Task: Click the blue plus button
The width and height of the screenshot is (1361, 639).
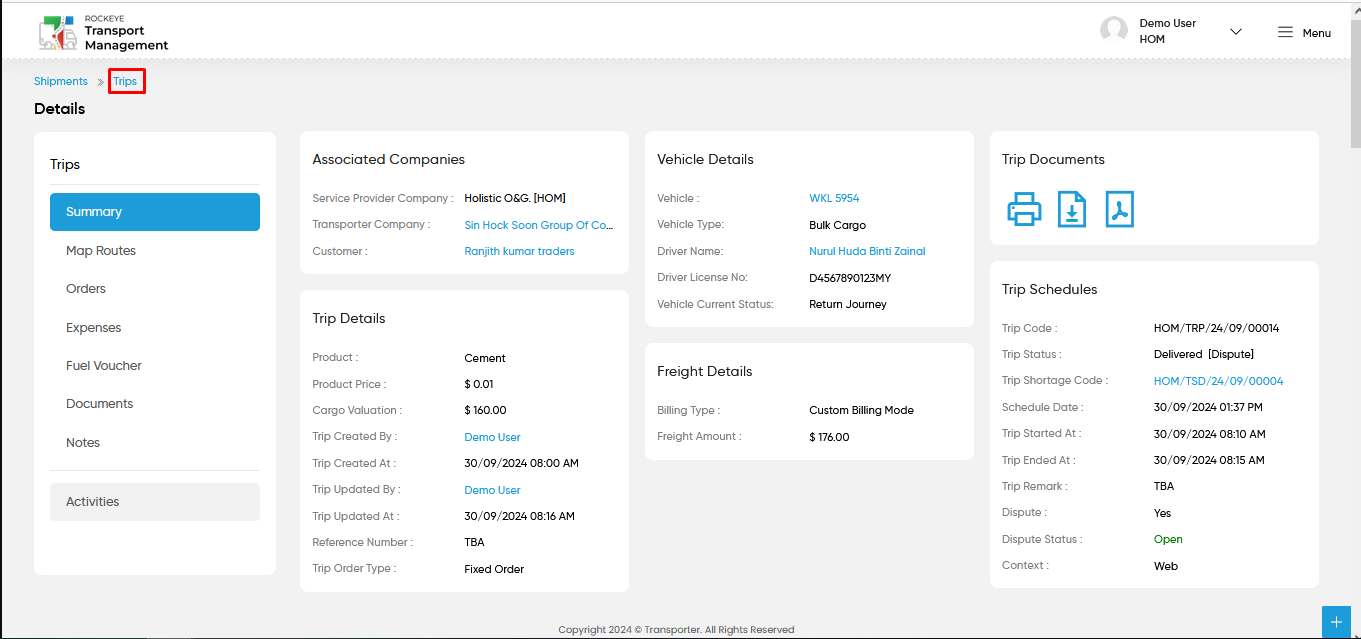Action: pos(1336,621)
